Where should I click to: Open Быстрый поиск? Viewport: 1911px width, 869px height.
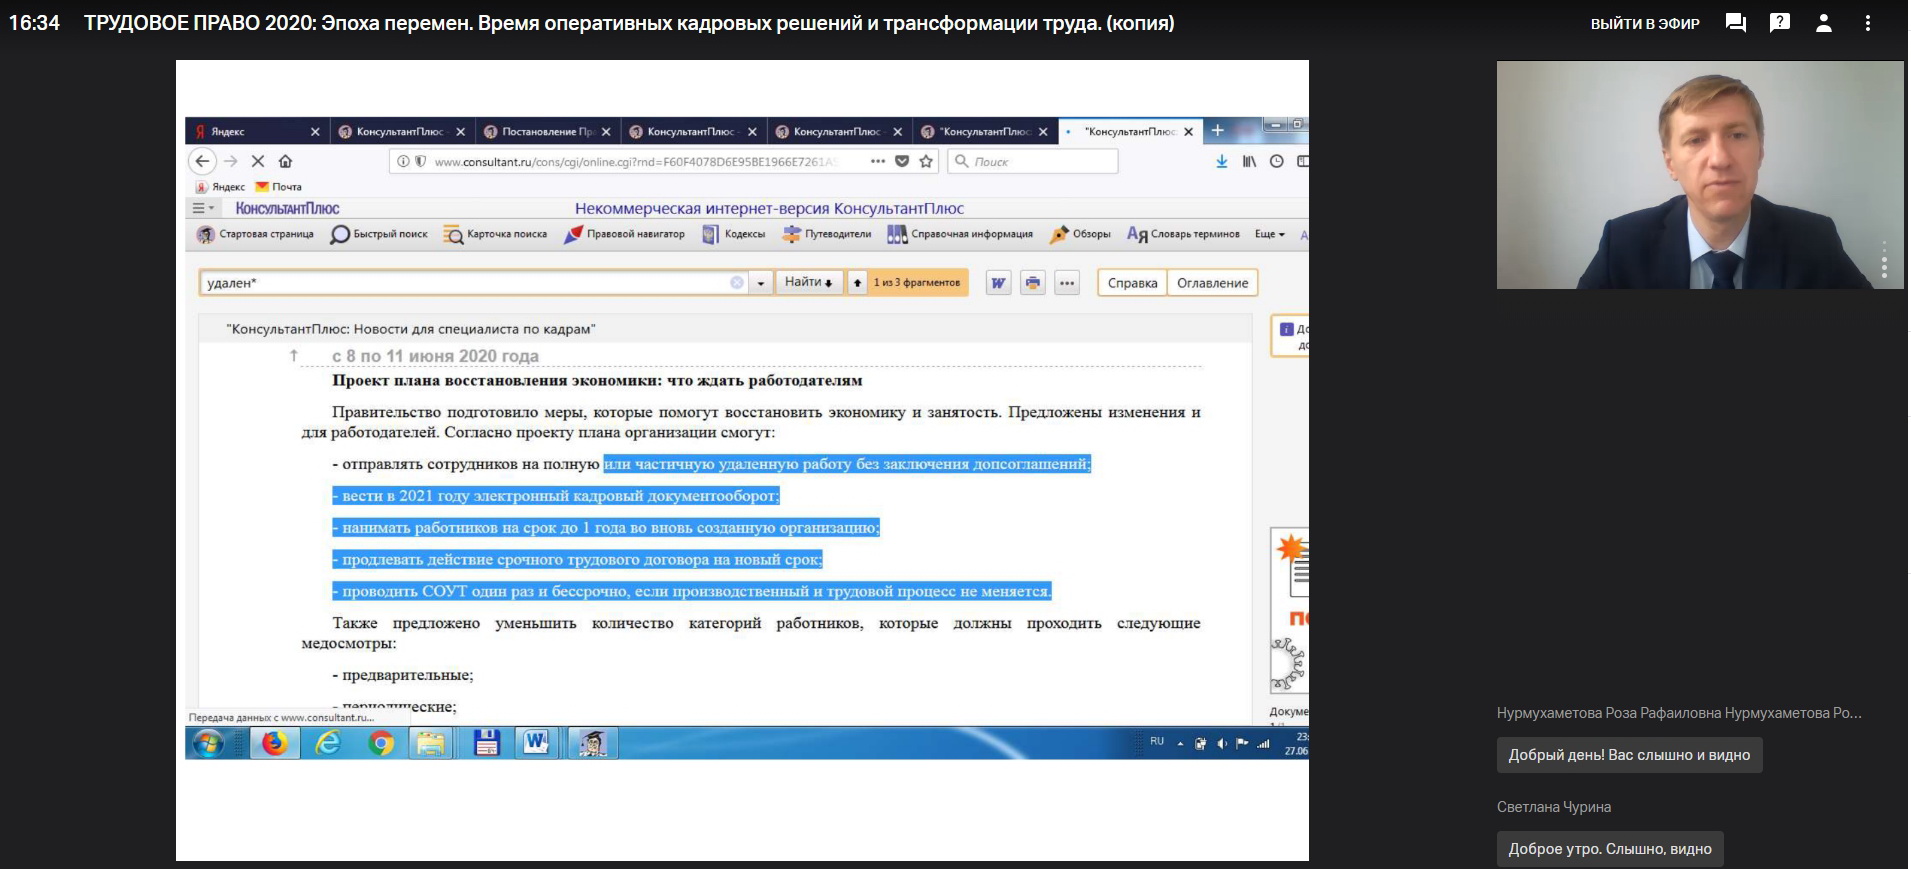379,234
